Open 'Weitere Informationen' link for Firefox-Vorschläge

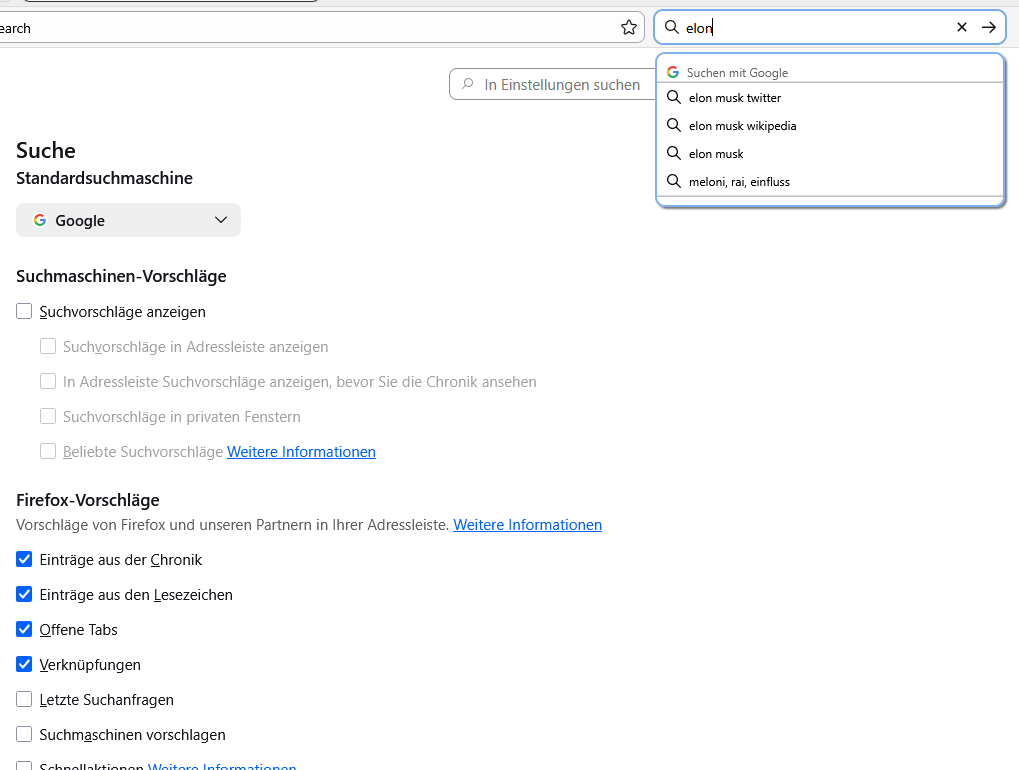click(527, 524)
